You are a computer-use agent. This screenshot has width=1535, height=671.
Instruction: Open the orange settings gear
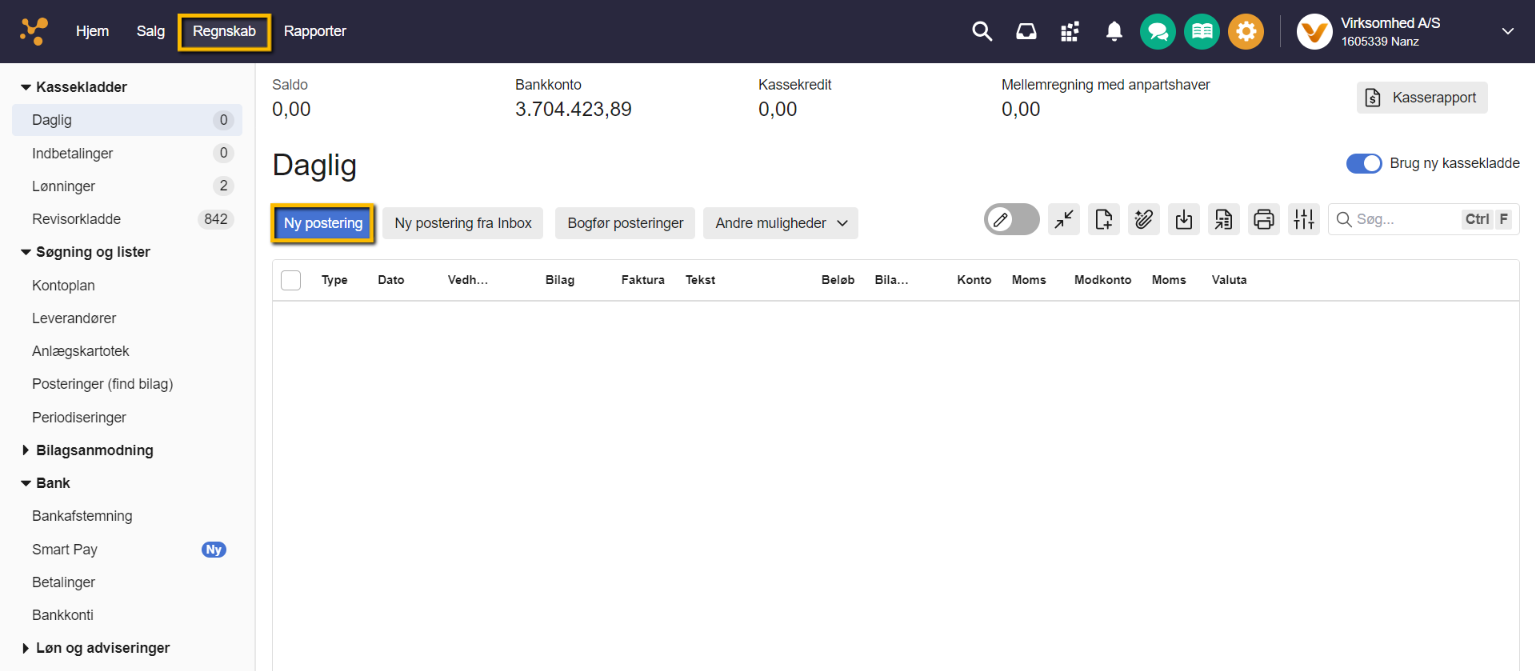1245,32
